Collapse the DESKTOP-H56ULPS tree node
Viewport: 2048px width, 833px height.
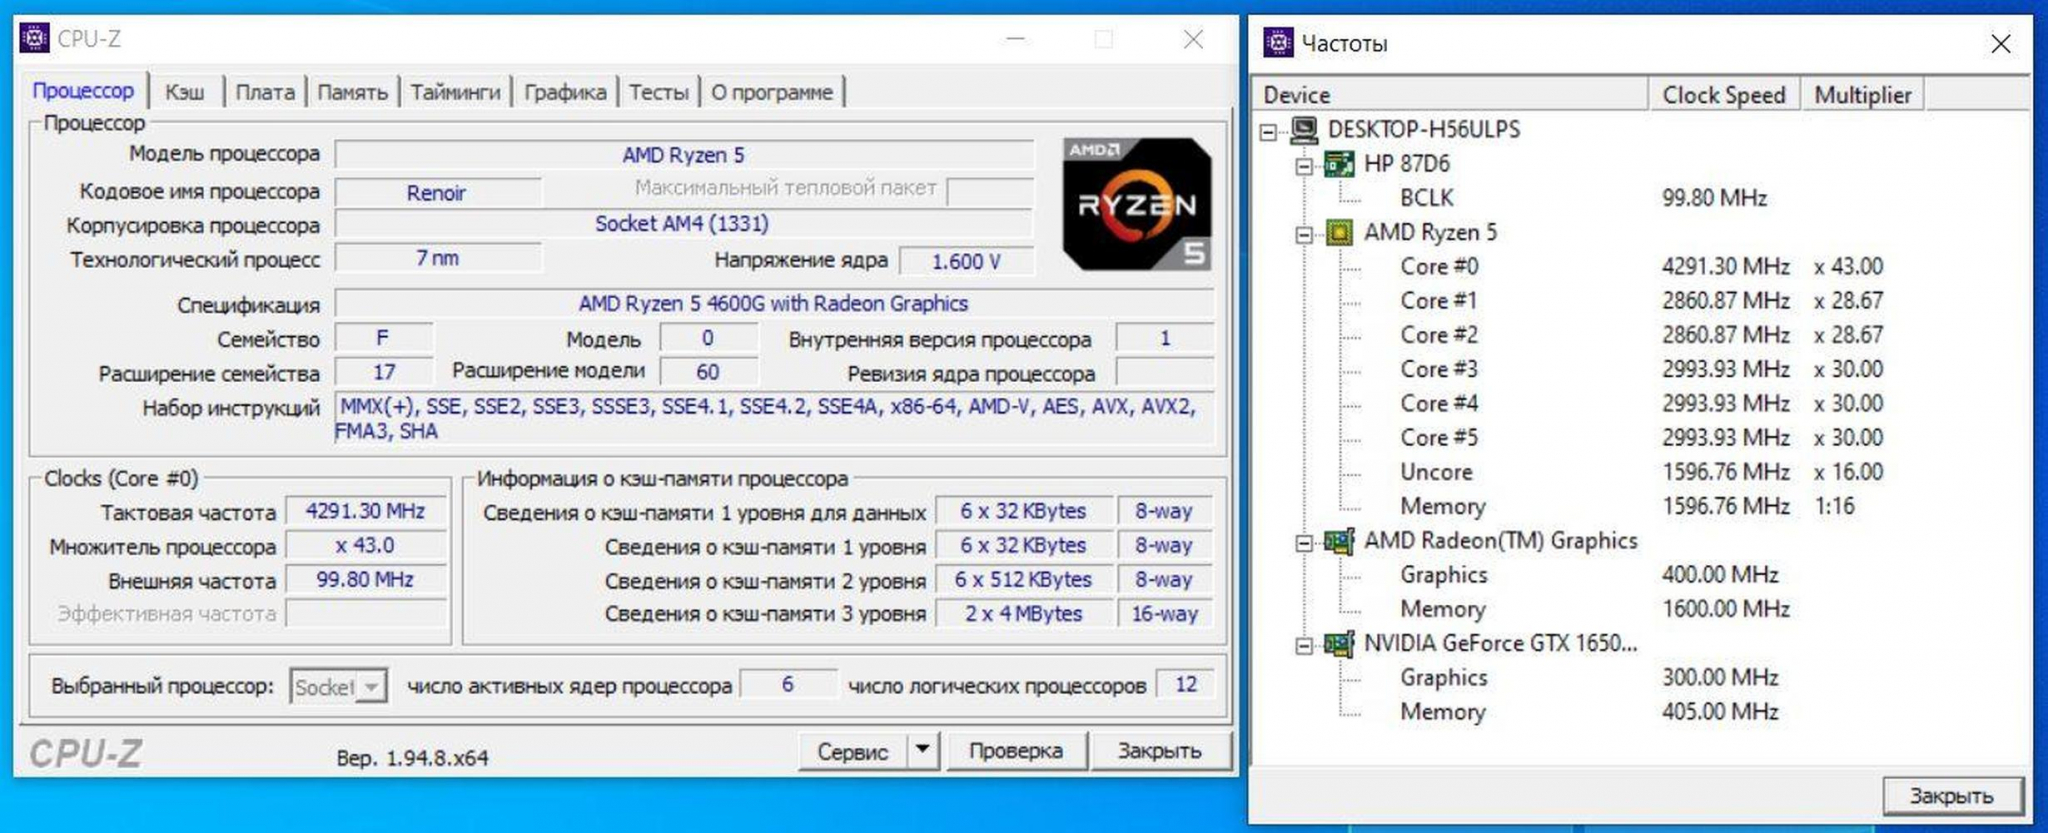point(1269,131)
